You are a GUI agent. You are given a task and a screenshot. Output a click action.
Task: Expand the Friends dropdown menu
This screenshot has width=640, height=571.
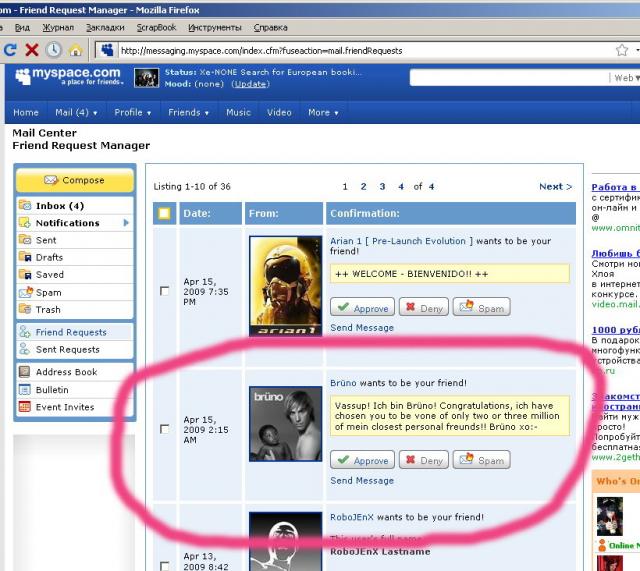pos(188,112)
